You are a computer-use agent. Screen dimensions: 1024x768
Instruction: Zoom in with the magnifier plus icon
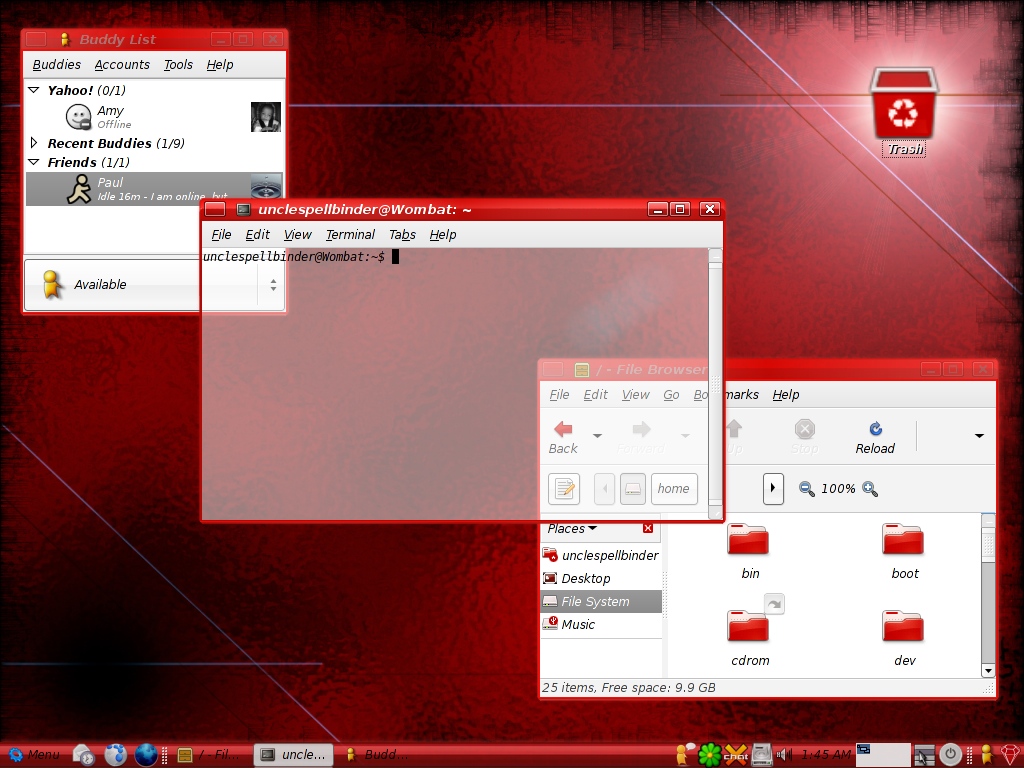(870, 488)
